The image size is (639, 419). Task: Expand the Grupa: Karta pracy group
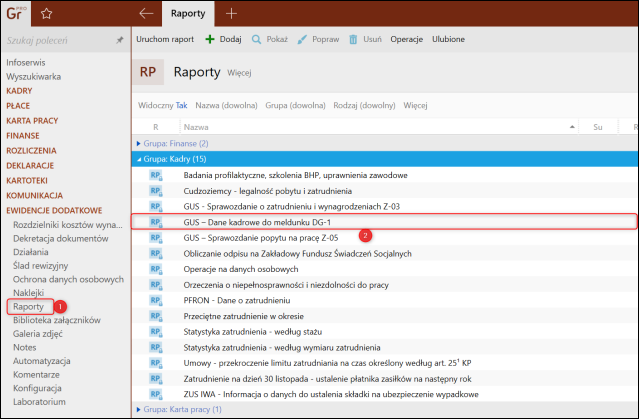138,409
